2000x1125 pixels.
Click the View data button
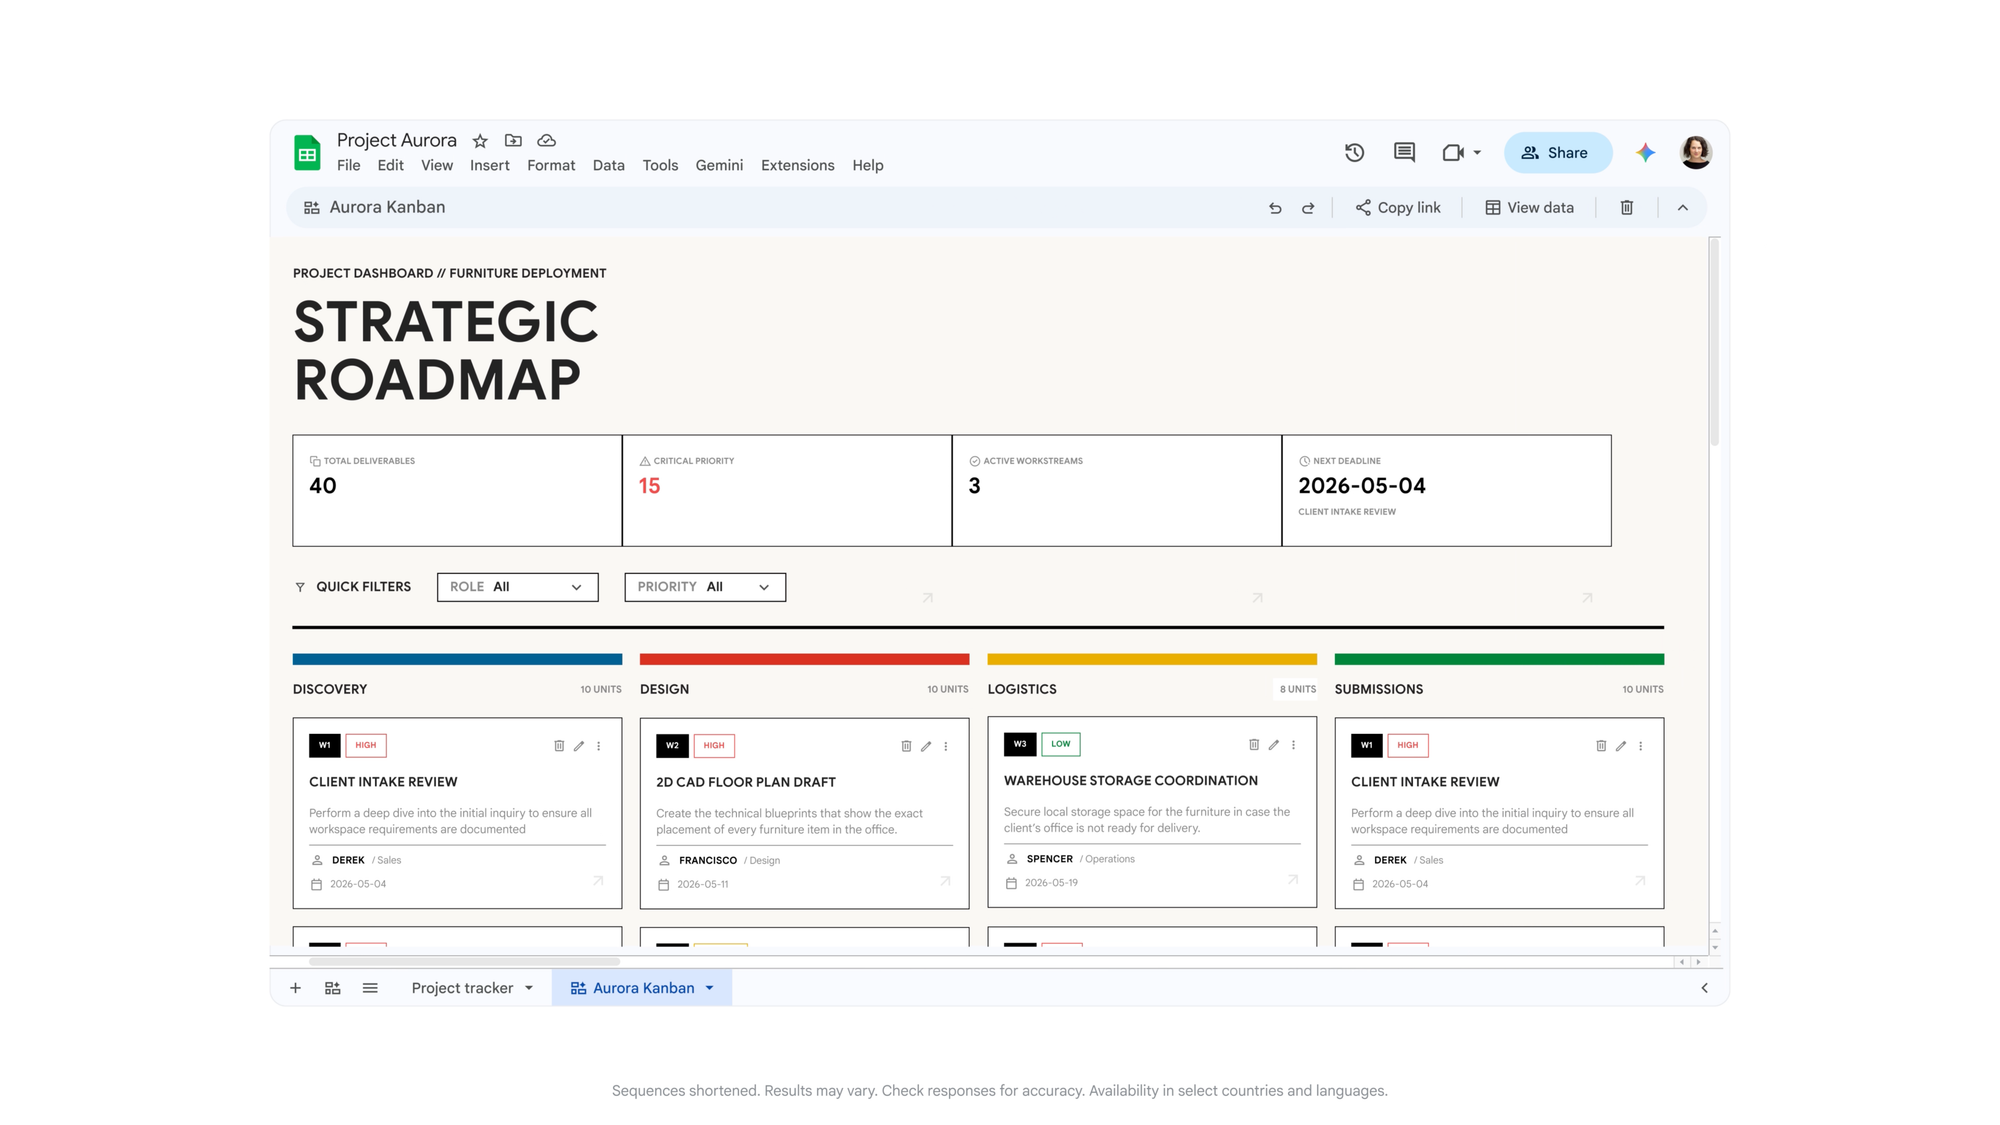(1529, 208)
